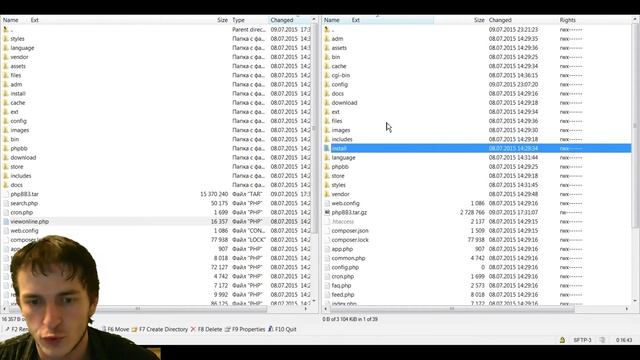640x360 pixels.
Task: Select search.php in left panel
Action: [x=24, y=203]
